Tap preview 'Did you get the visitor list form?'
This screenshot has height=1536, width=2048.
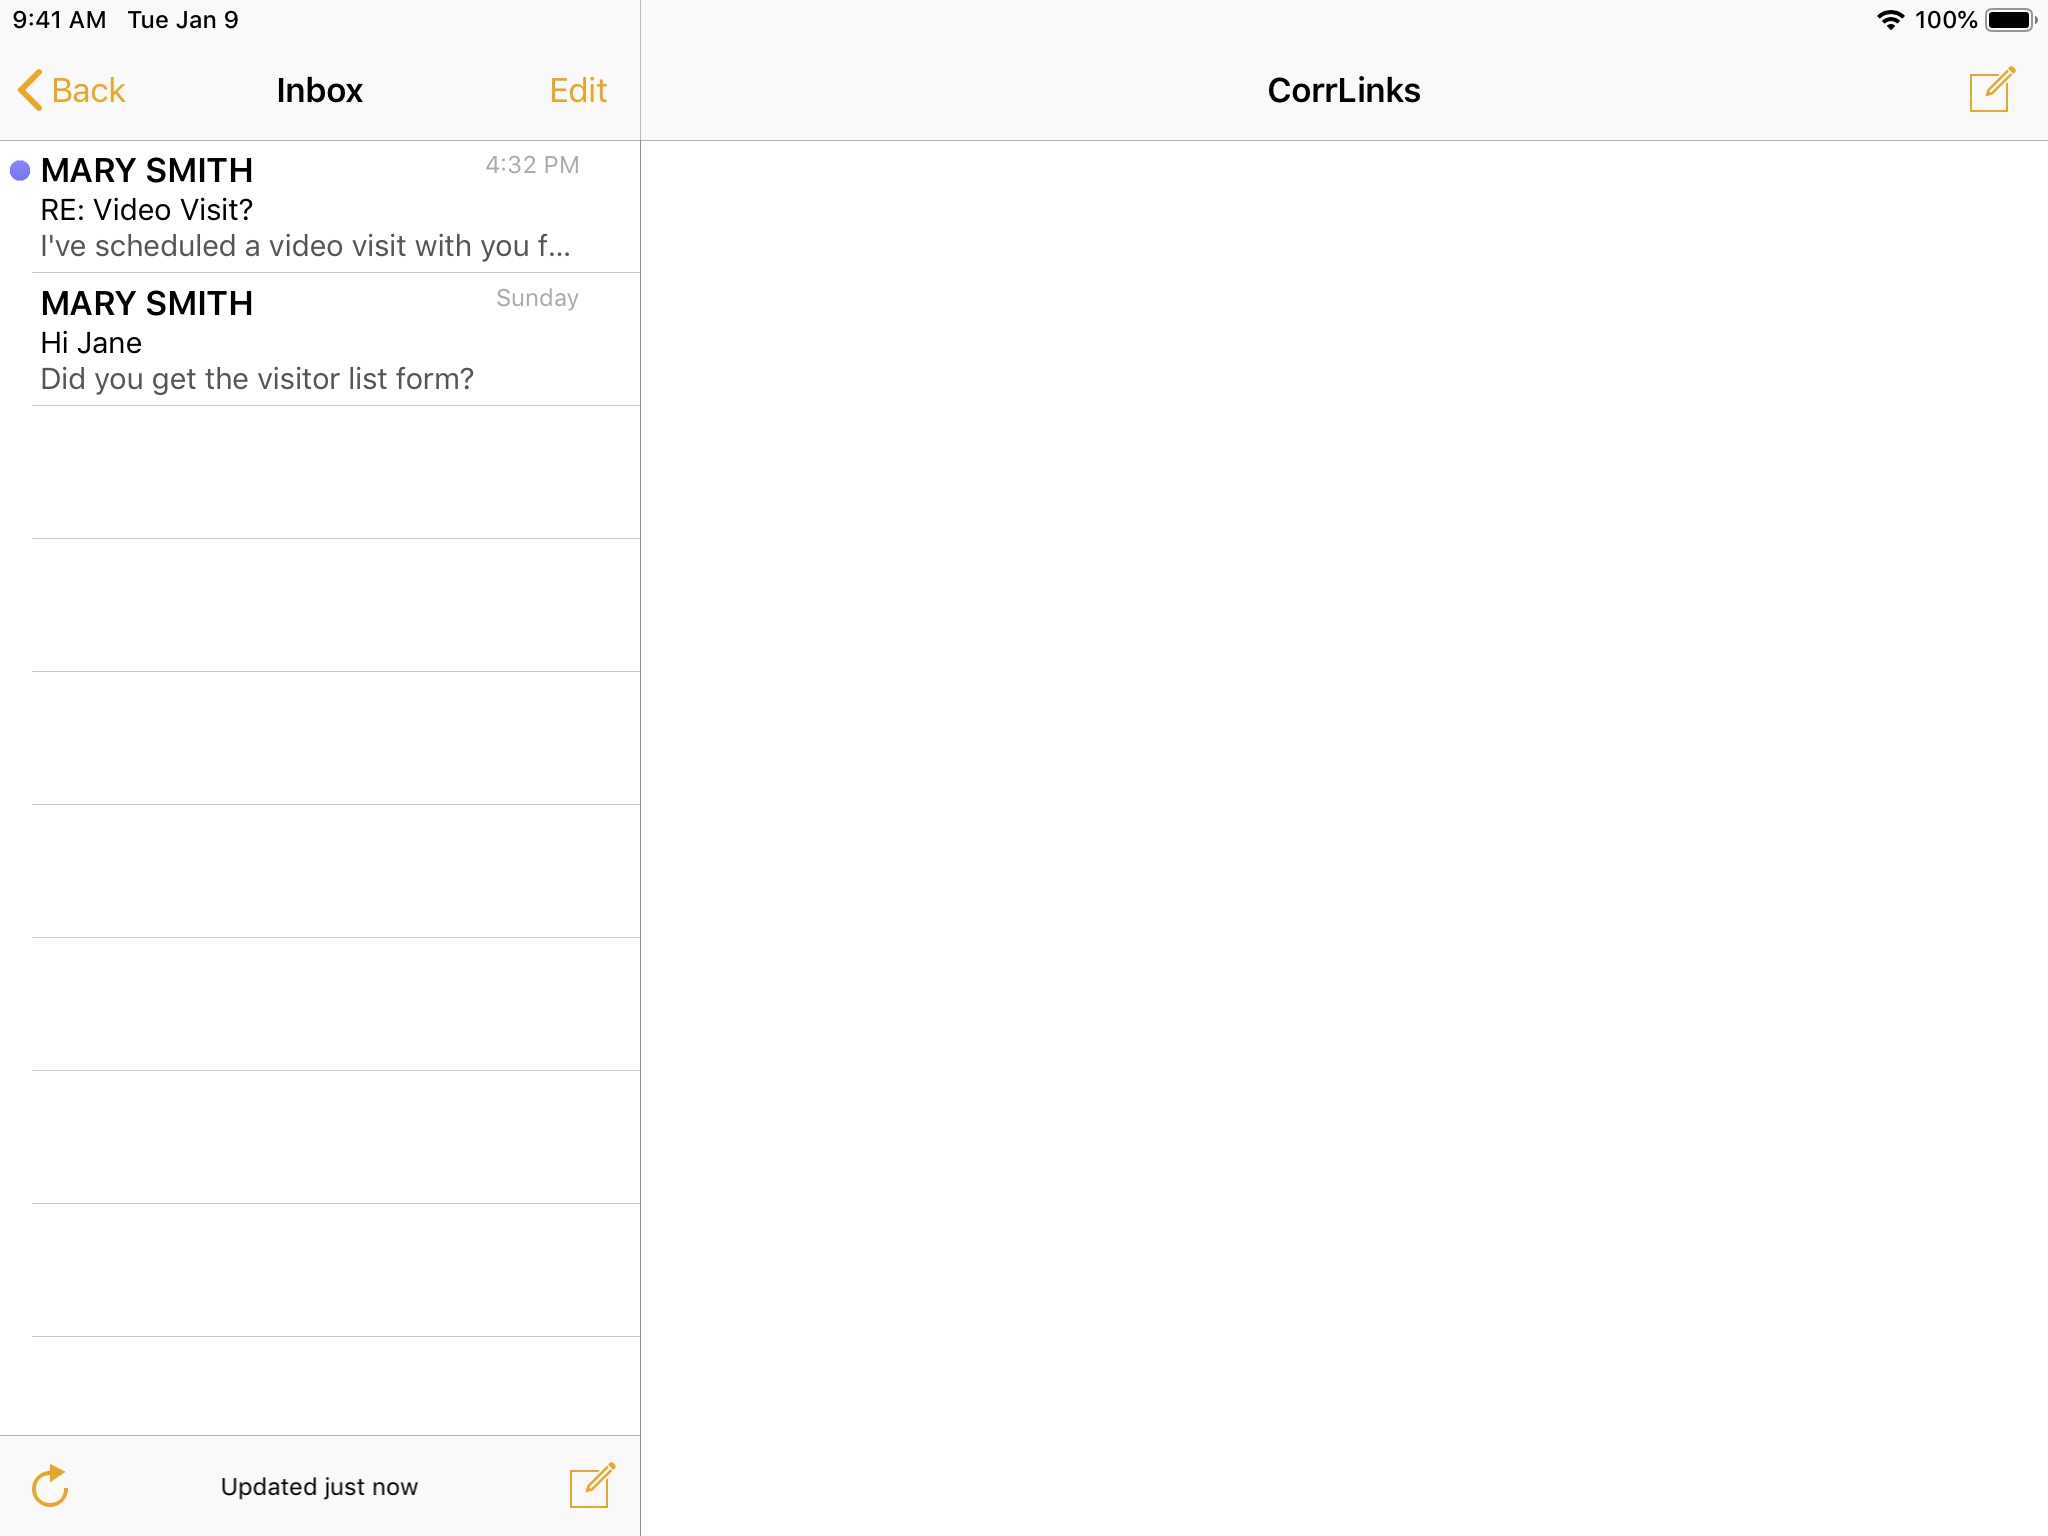[257, 379]
